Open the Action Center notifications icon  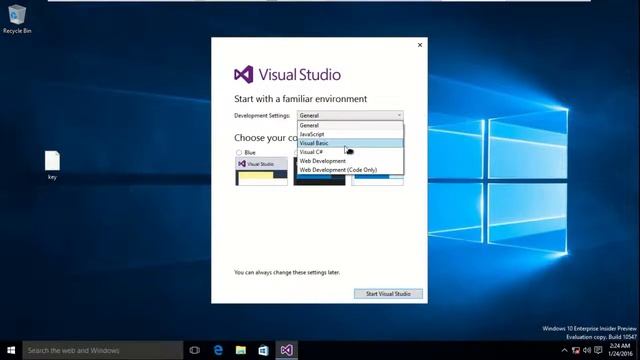coord(598,350)
